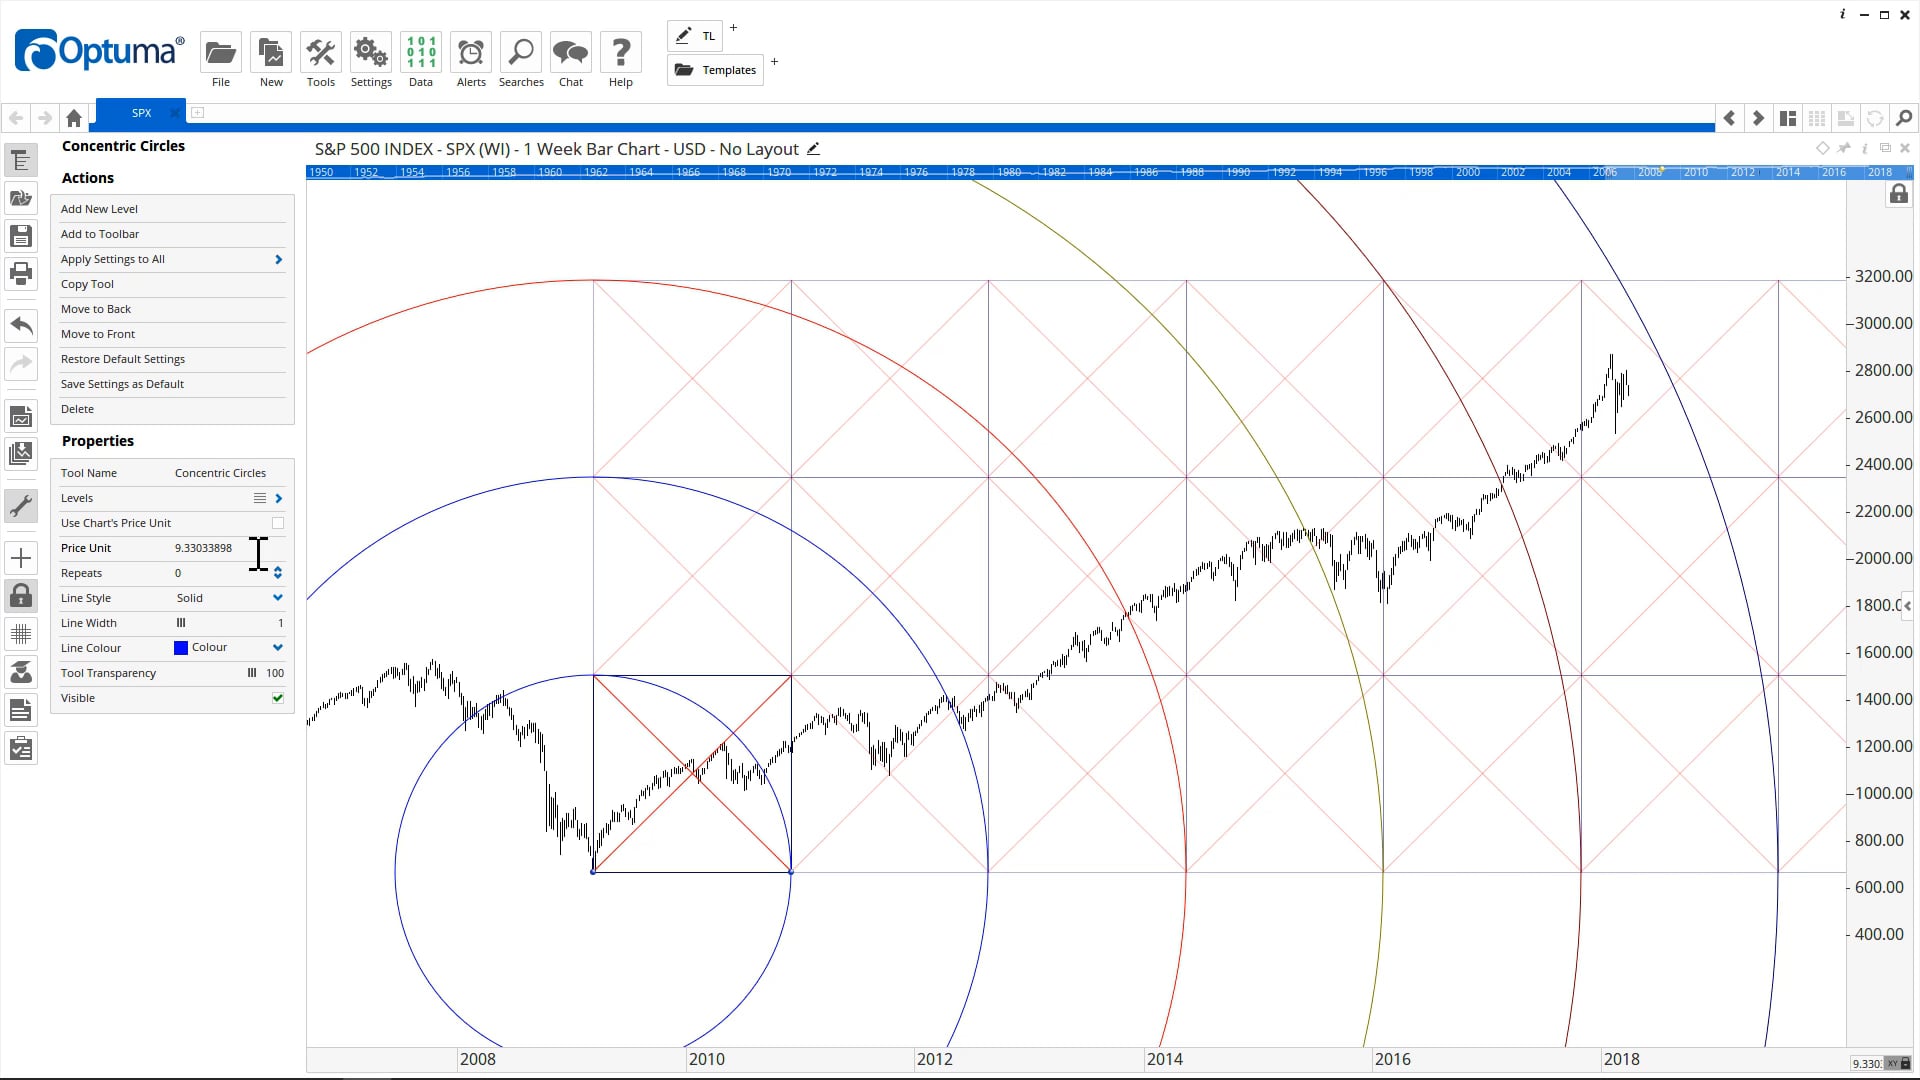Open the Settings gears icon
This screenshot has height=1080, width=1920.
tap(371, 53)
